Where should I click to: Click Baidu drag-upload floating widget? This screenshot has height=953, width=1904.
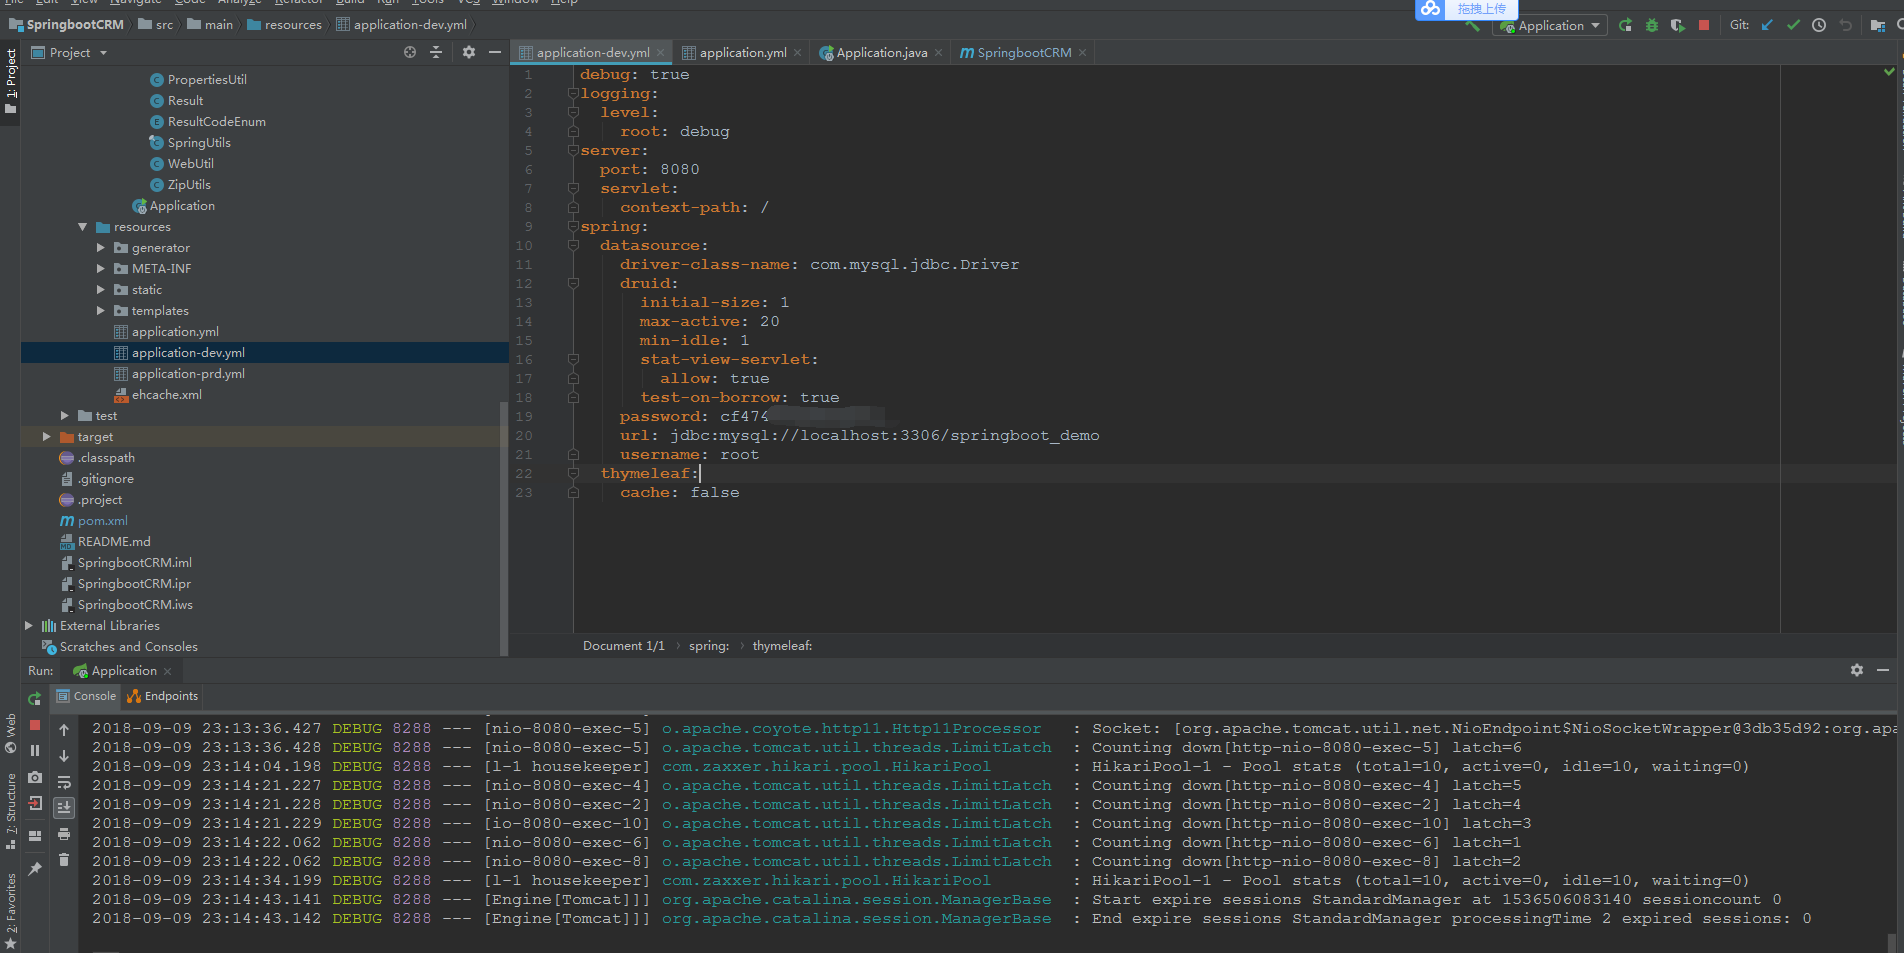(1467, 9)
